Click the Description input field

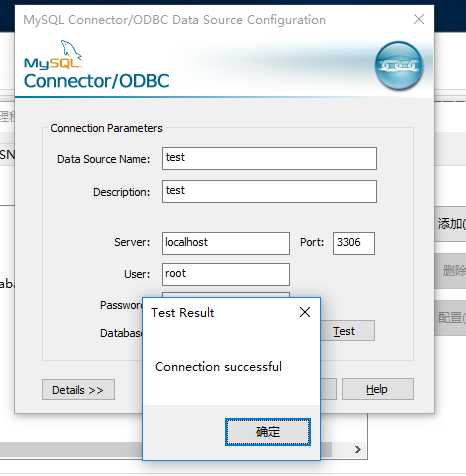pos(269,191)
